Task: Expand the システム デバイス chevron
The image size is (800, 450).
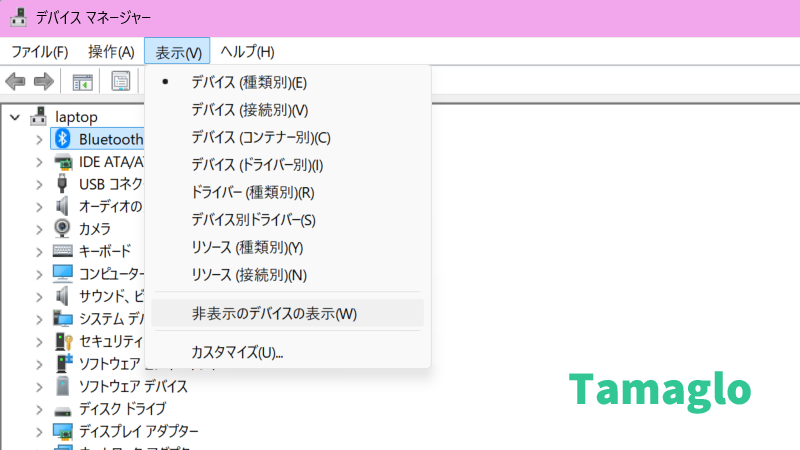Action: click(x=39, y=319)
